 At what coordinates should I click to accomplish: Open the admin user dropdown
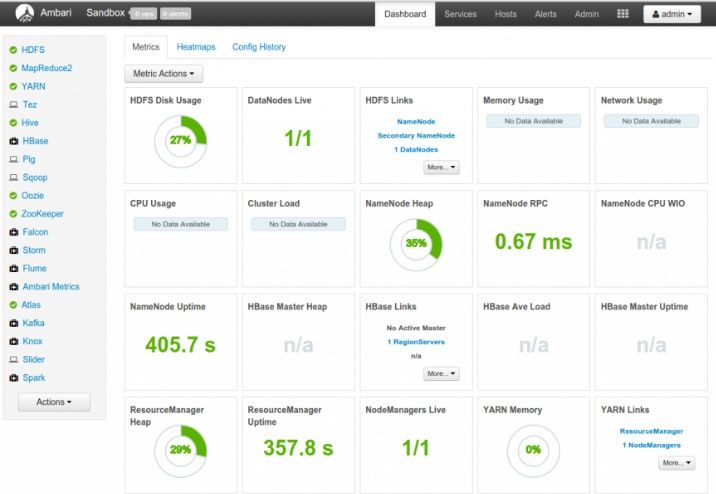pos(672,14)
